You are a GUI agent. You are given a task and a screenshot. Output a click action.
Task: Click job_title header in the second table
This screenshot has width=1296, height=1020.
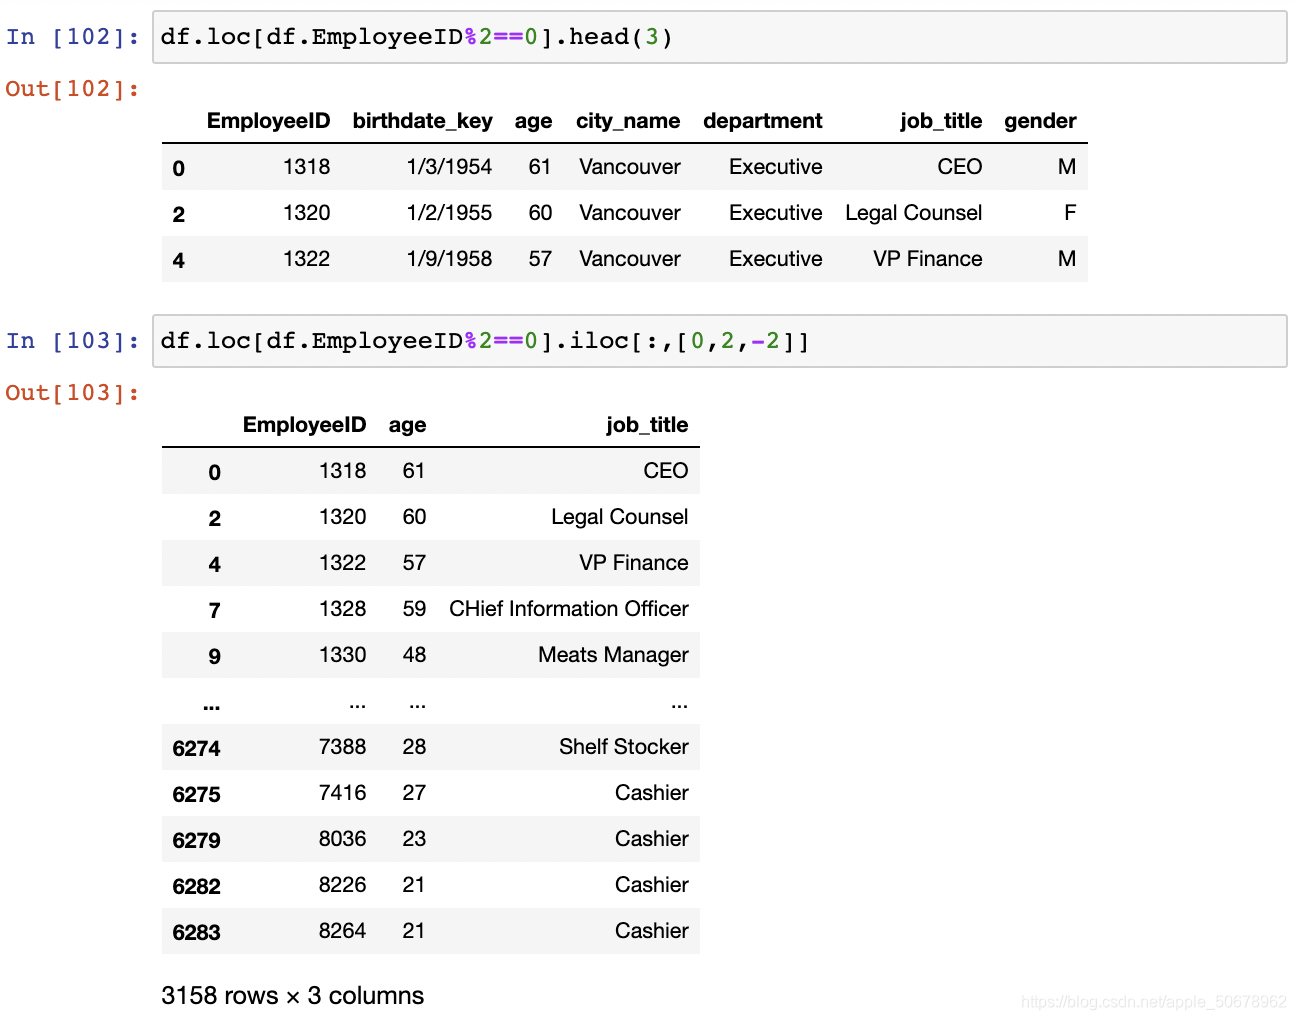click(647, 425)
